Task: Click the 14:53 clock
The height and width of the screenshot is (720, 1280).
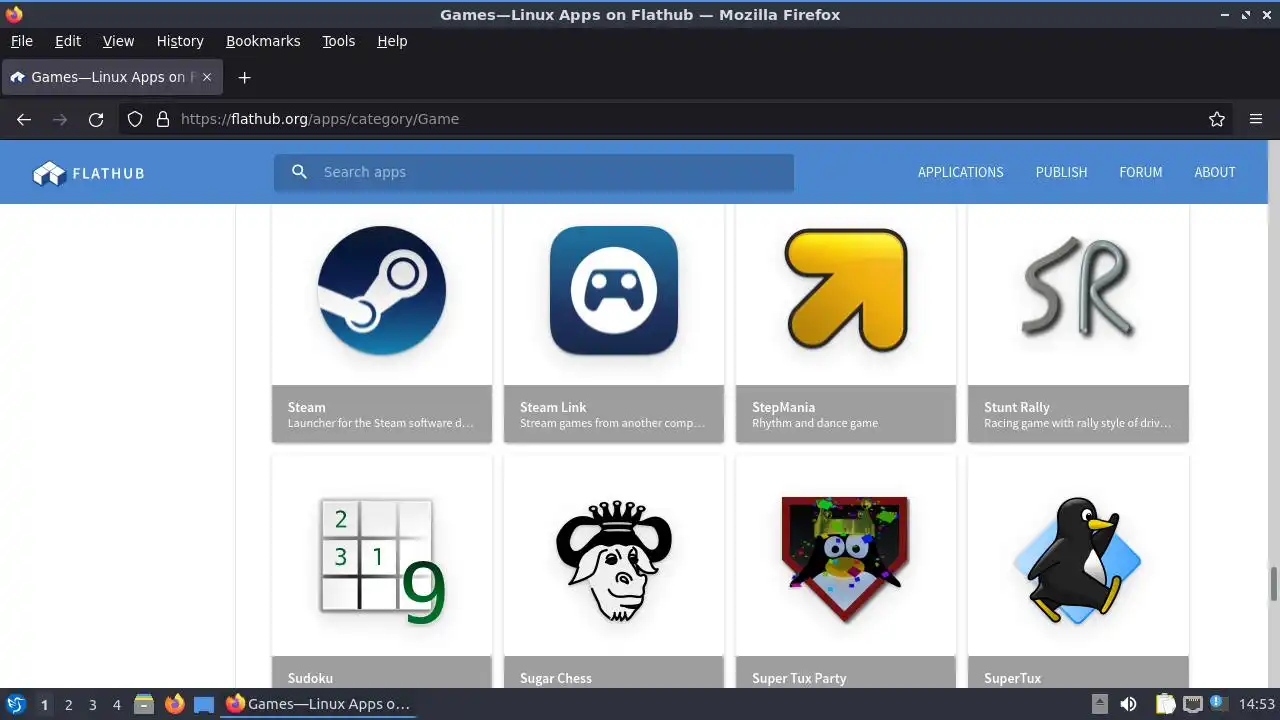Action: (1257, 704)
